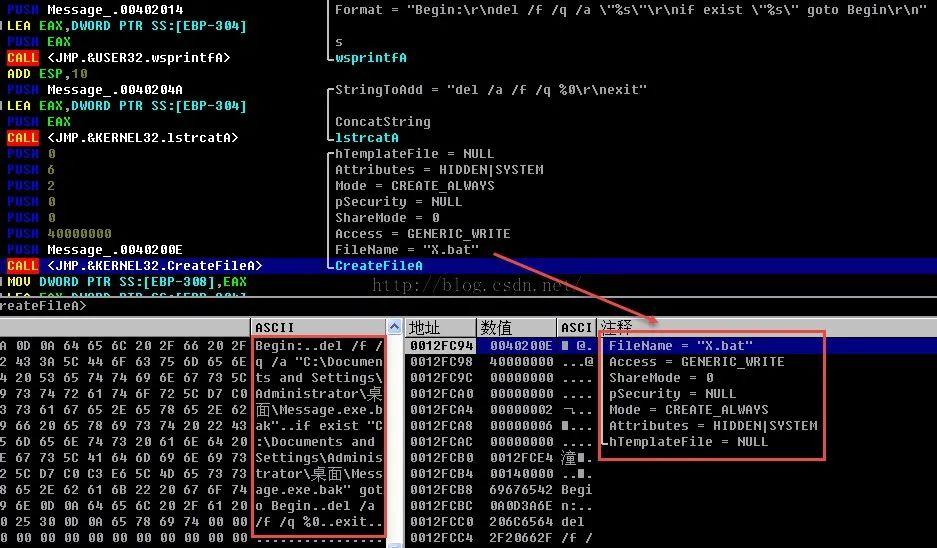Select the PUSH 40000000 instruction

(x=59, y=234)
